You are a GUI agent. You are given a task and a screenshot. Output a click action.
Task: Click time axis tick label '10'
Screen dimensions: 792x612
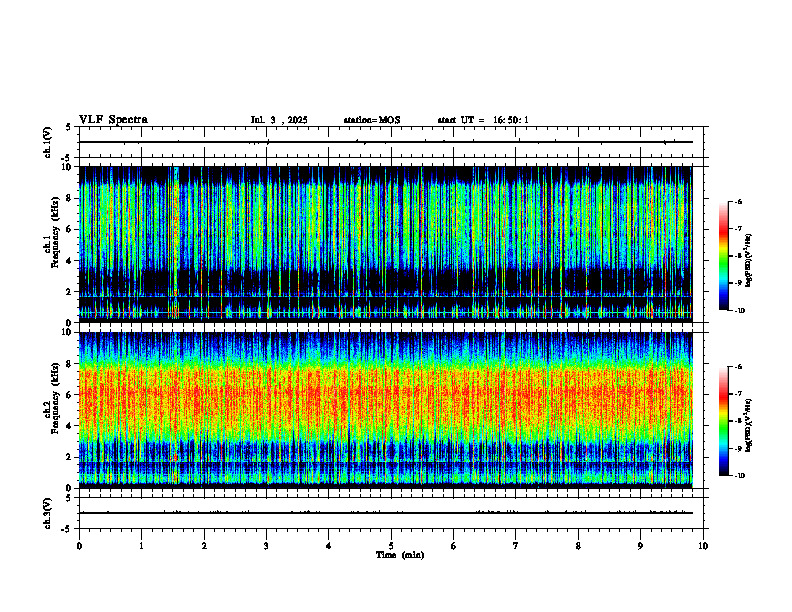tap(703, 546)
